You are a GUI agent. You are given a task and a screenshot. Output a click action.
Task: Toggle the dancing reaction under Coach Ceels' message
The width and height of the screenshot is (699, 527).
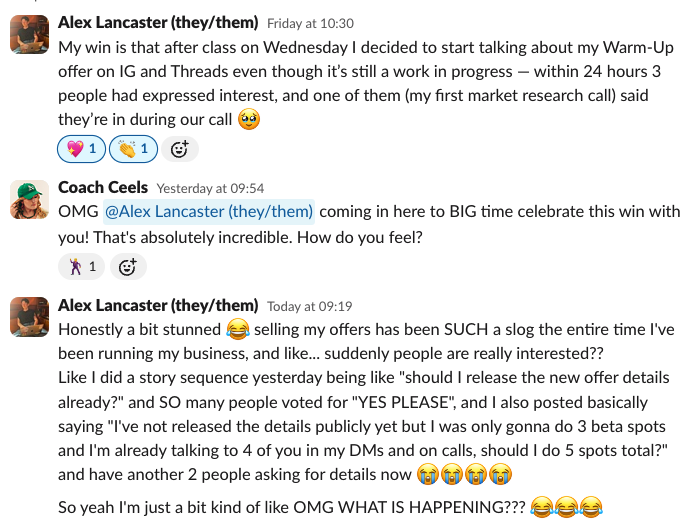pyautogui.click(x=82, y=266)
